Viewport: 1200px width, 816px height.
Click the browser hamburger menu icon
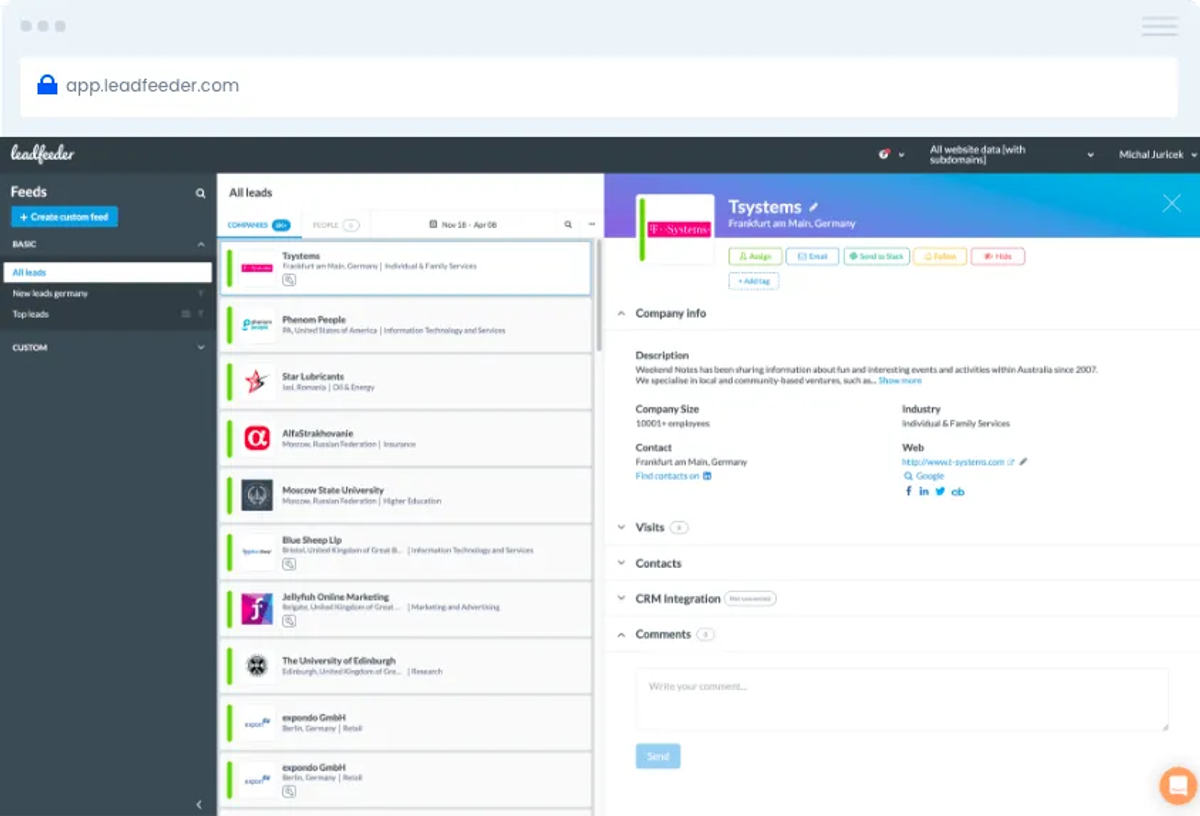(1160, 26)
